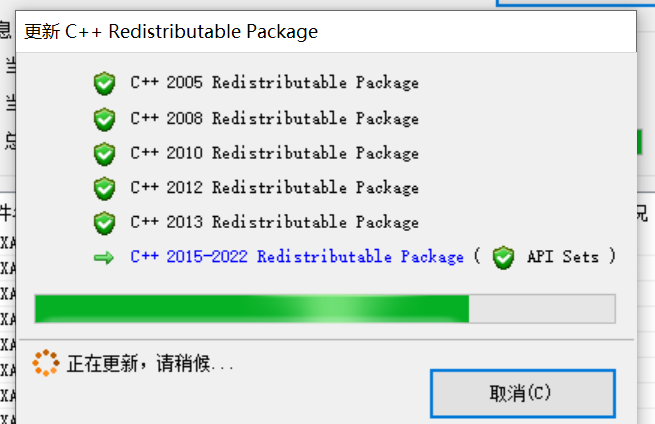Click the C++ 2013 Redistributable Package label
Image resolution: width=655 pixels, height=424 pixels.
(274, 222)
